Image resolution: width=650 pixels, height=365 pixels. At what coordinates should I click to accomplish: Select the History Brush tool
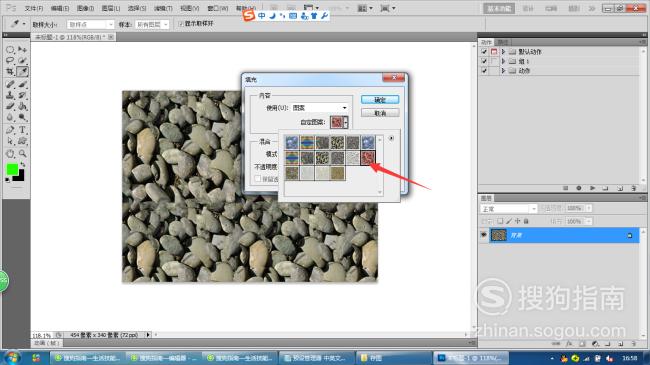pos(22,95)
